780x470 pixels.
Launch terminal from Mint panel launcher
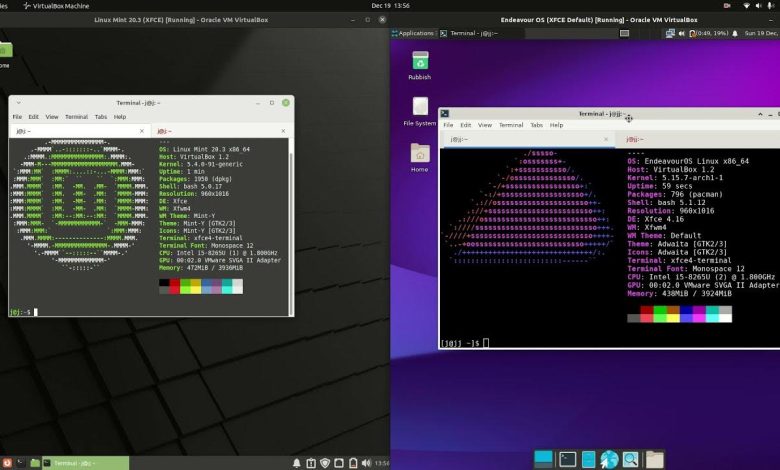pyautogui.click(x=20, y=463)
